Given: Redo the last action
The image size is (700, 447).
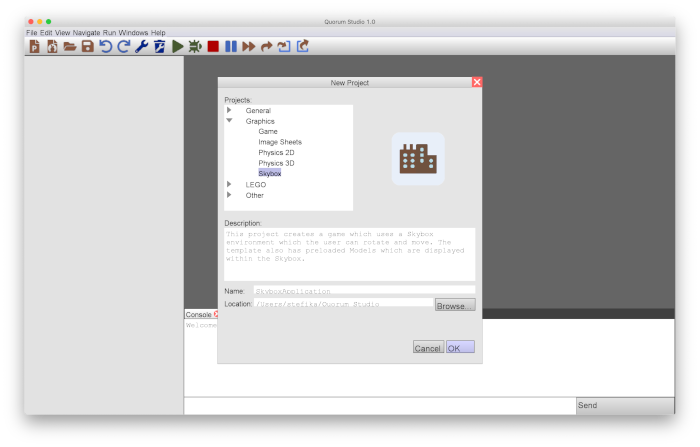Looking at the screenshot, I should (124, 46).
